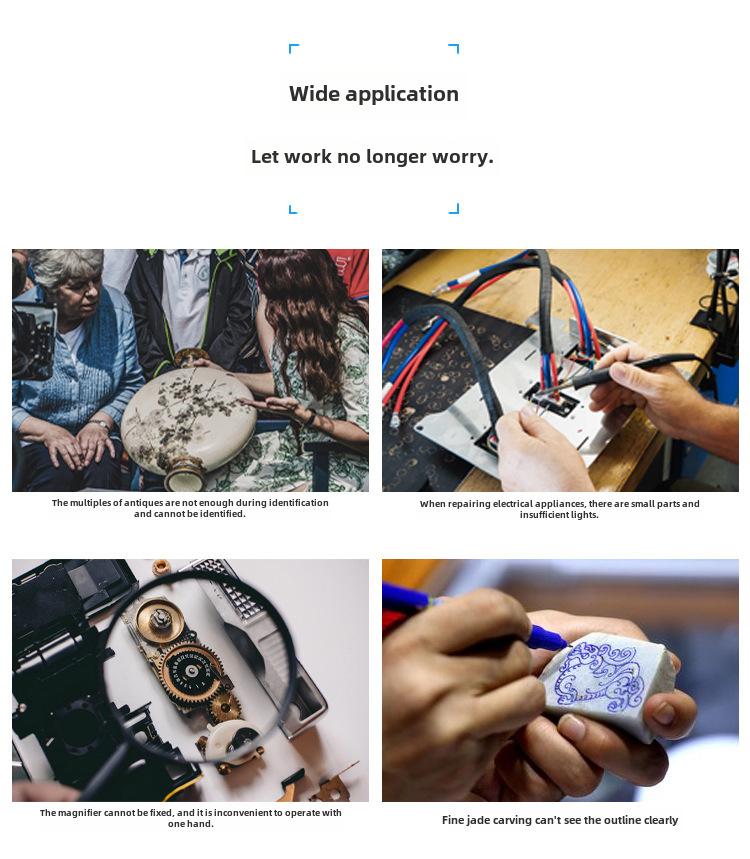Viewport: 750px width, 859px height.
Task: Click the top-right blue corner bracket
Action: coord(454,48)
